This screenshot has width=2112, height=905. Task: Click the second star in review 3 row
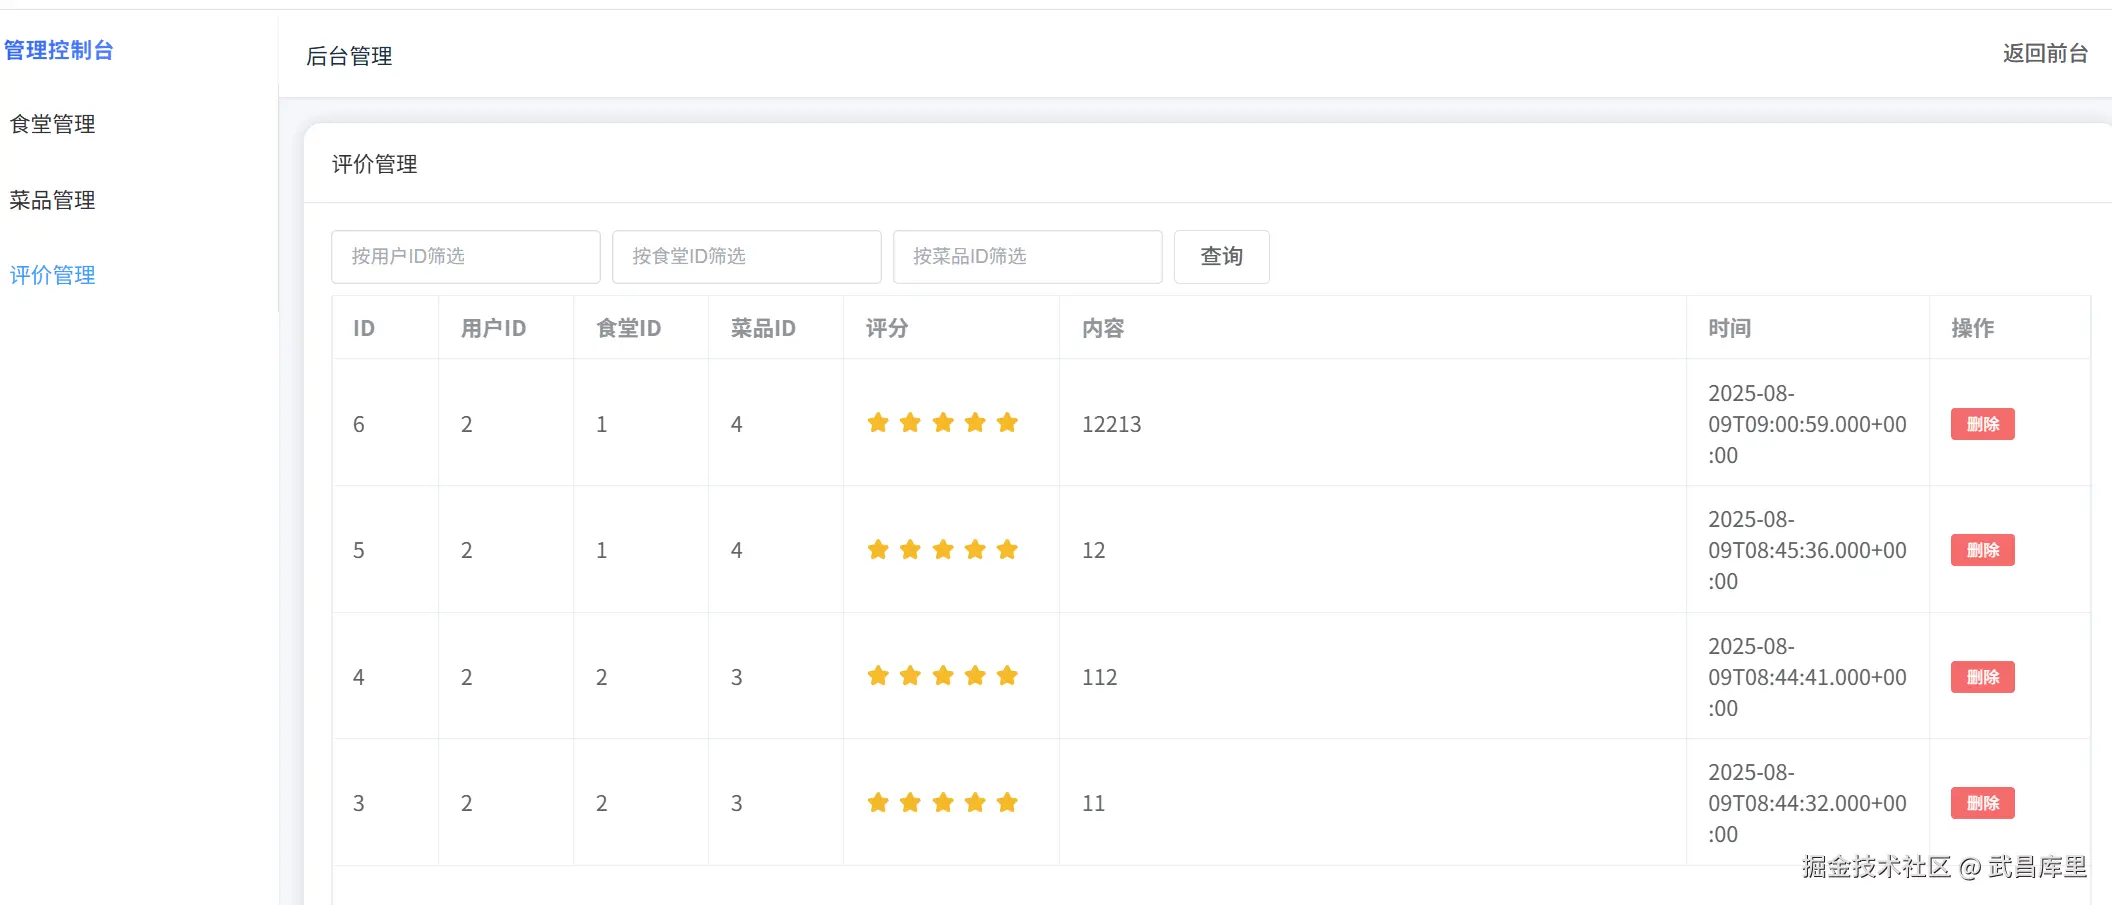910,803
